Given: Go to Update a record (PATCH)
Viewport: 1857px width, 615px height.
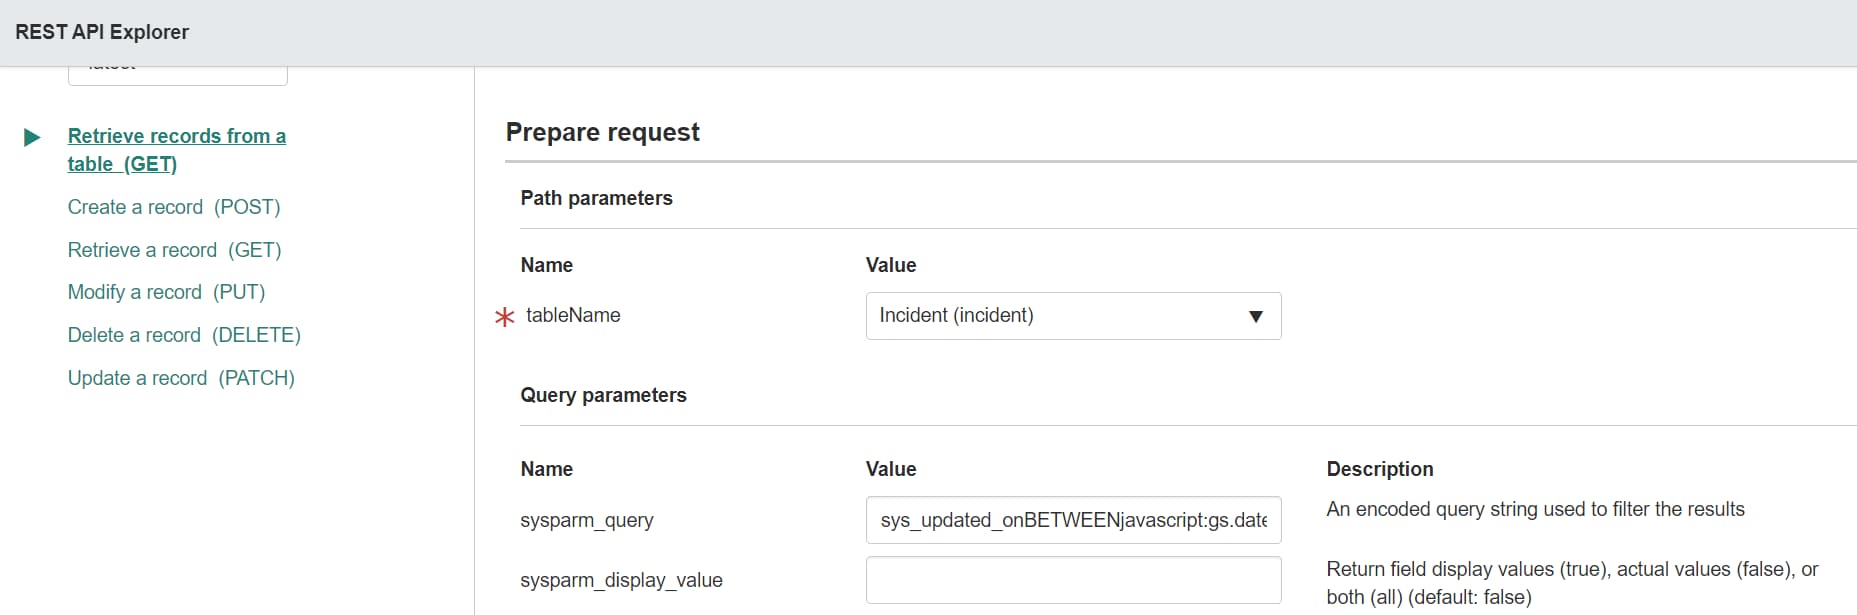Looking at the screenshot, I should 181,378.
